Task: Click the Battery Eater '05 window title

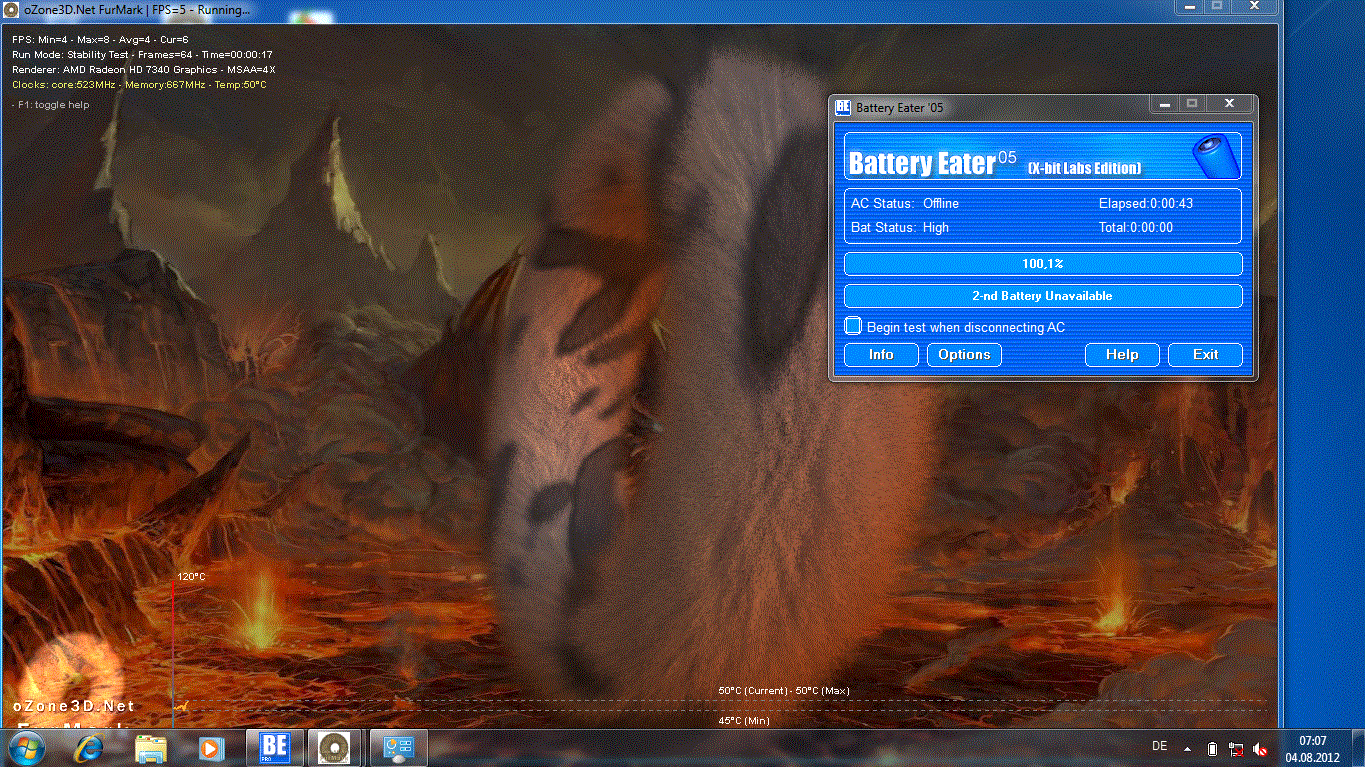Action: pyautogui.click(x=899, y=107)
